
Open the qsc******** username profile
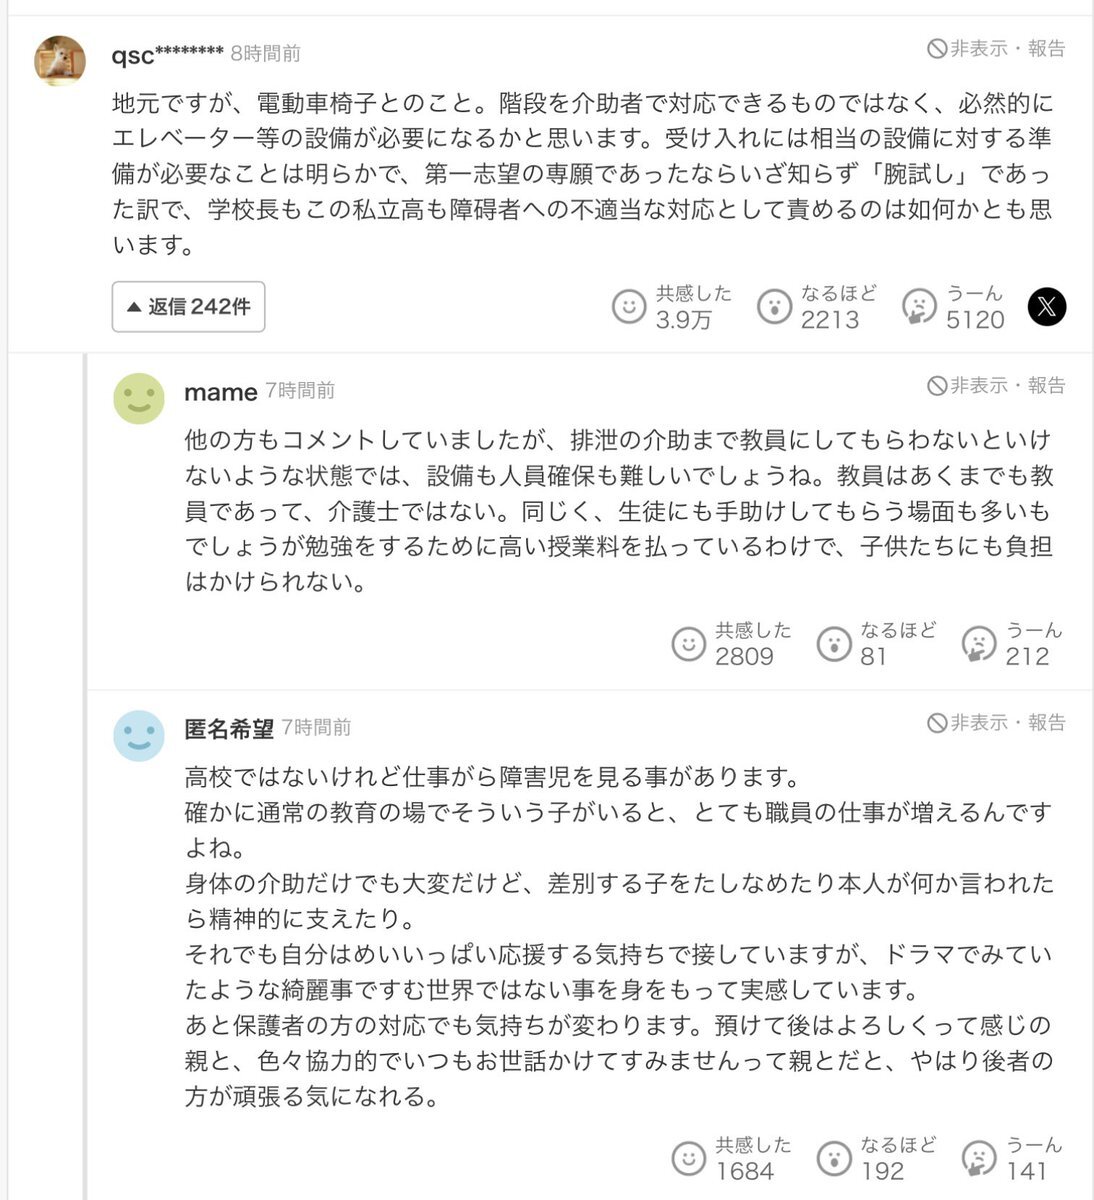click(x=167, y=55)
